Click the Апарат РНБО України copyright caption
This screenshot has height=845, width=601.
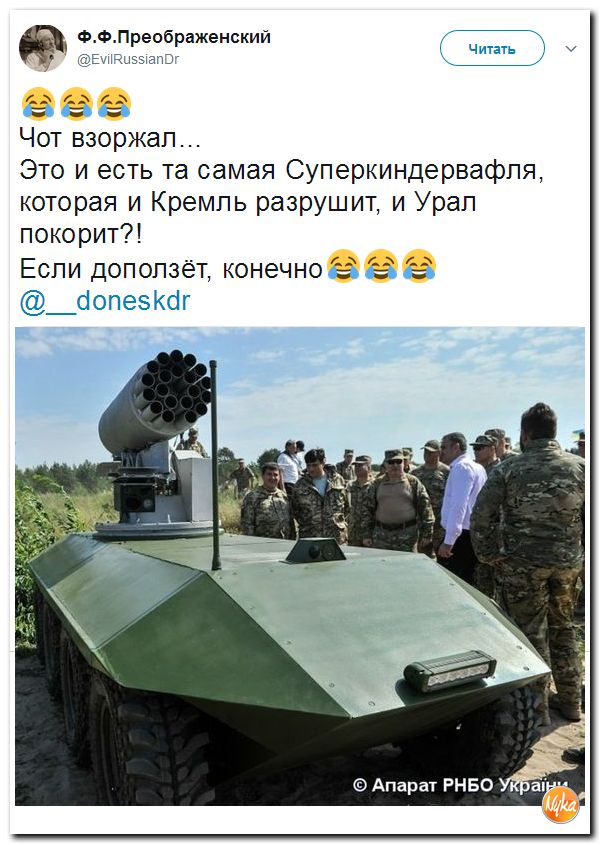coord(460,785)
